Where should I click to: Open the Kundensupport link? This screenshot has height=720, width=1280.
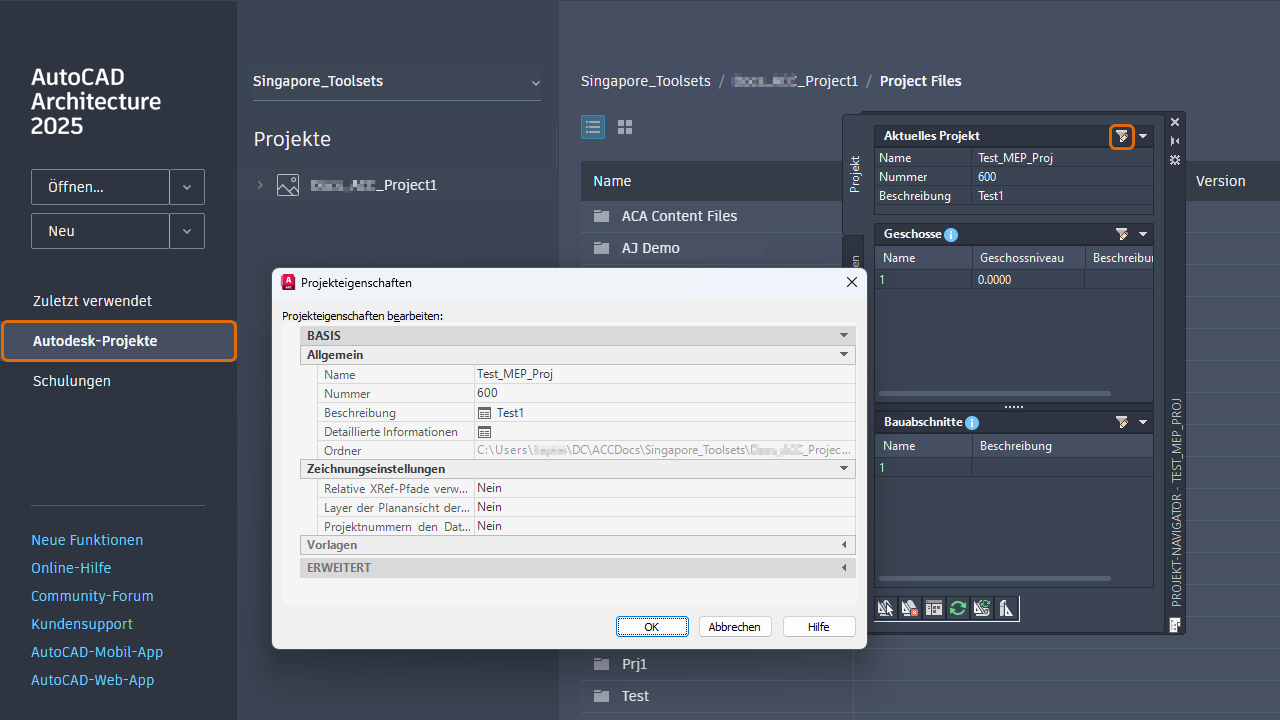coord(82,624)
